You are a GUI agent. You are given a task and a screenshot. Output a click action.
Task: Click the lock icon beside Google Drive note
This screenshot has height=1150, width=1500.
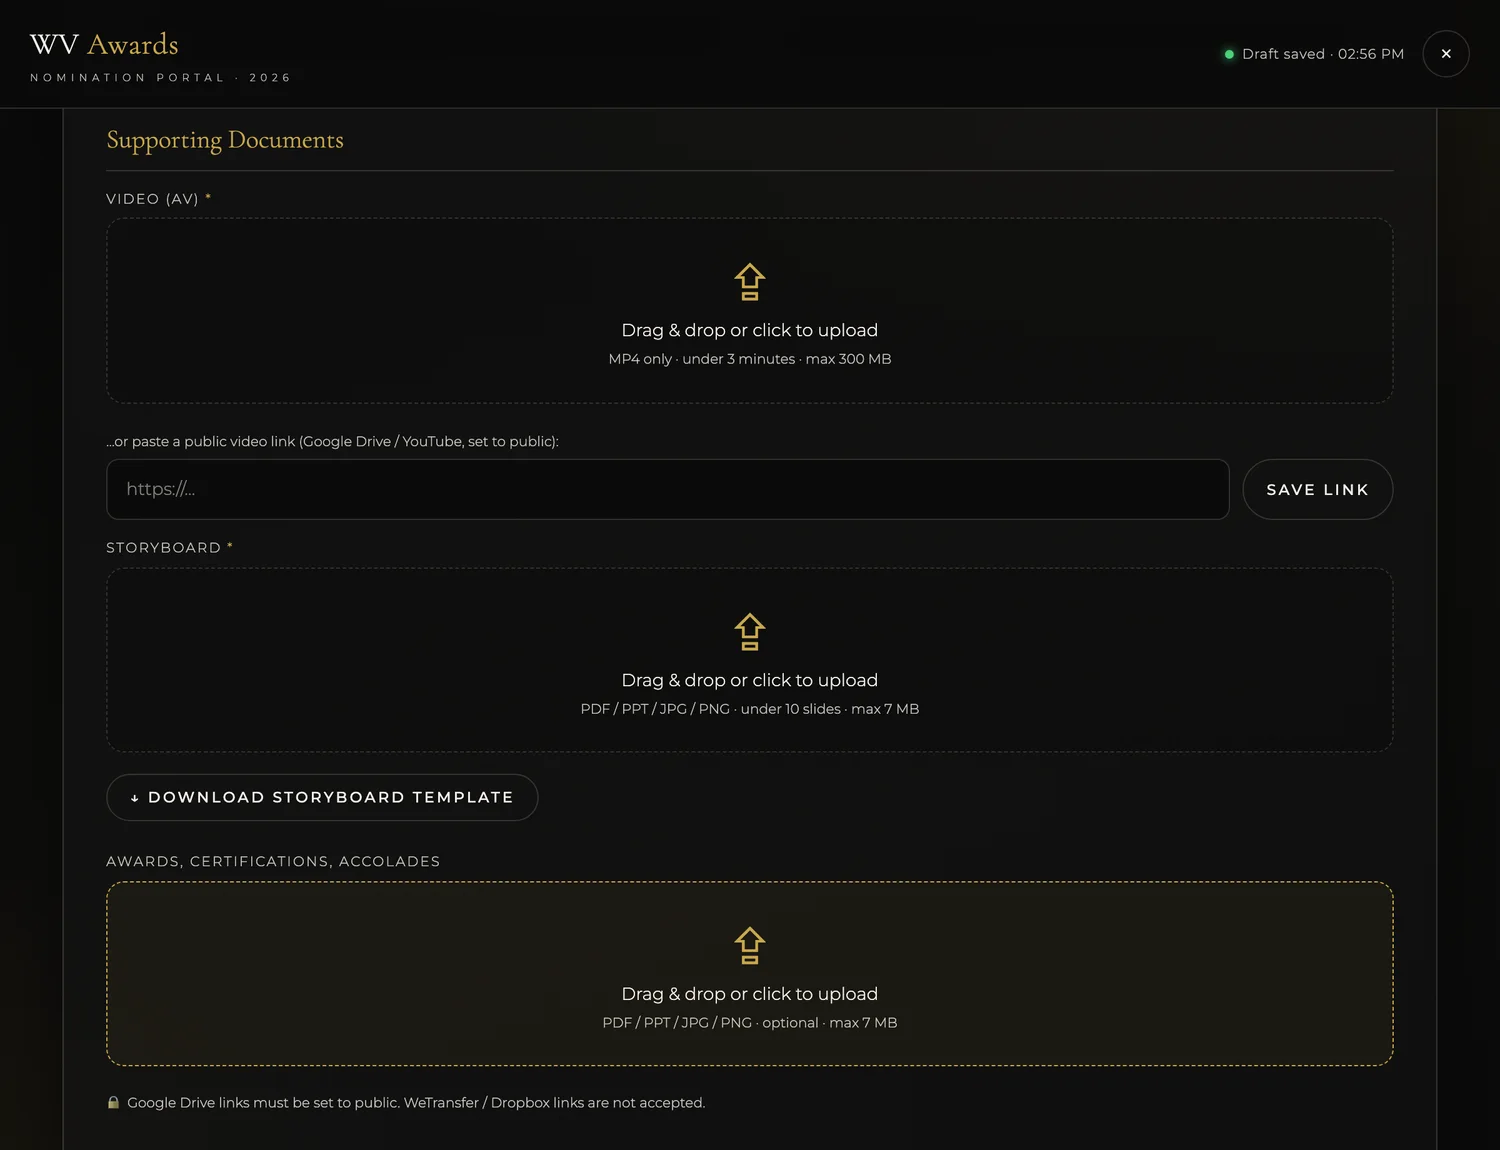[x=113, y=1102]
